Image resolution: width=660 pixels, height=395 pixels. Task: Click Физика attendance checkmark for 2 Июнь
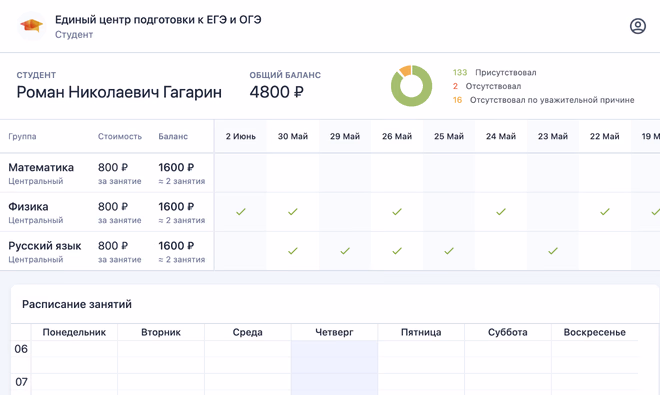click(x=241, y=211)
